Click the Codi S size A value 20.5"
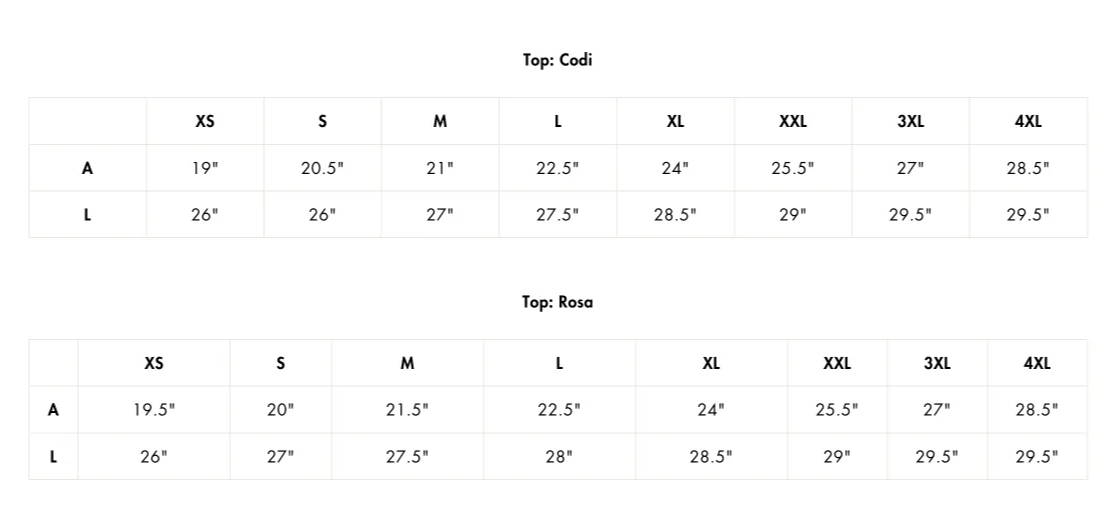 pyautogui.click(x=322, y=168)
